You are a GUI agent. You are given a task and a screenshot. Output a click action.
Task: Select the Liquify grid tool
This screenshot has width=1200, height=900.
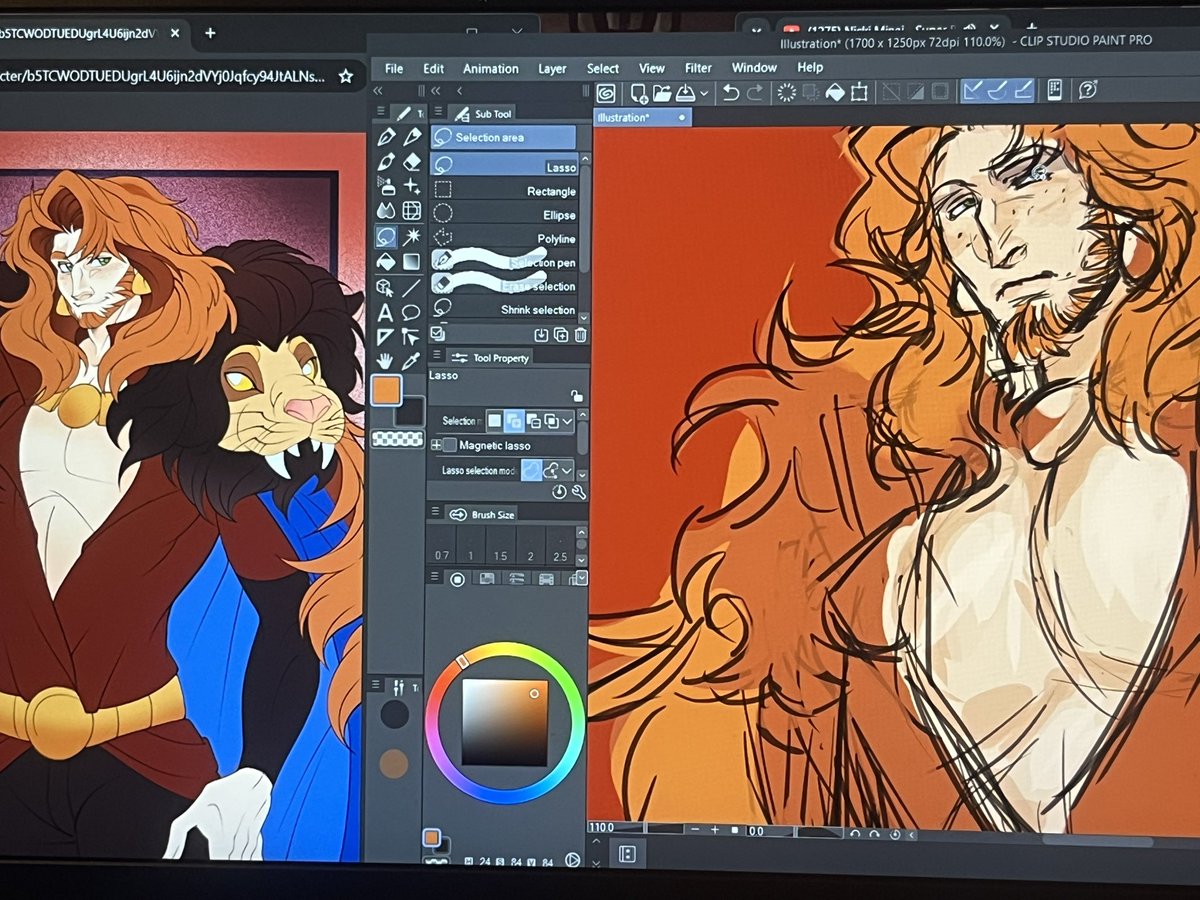coord(412,211)
